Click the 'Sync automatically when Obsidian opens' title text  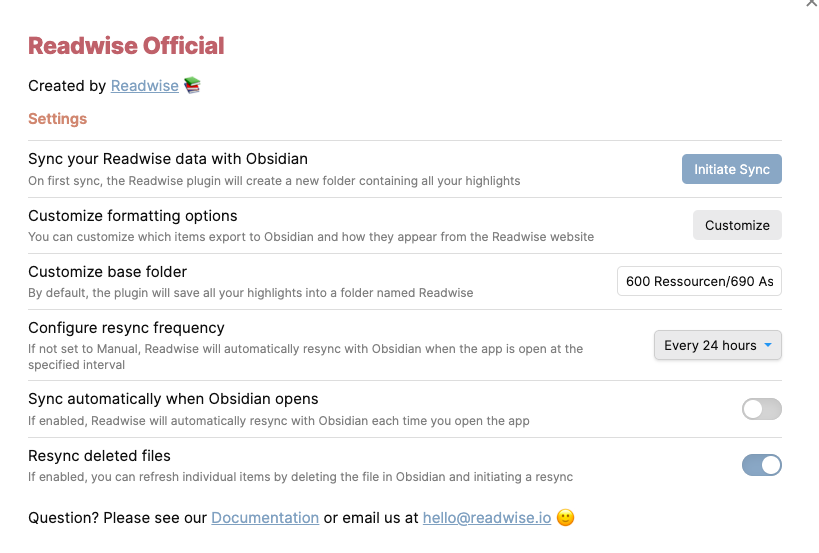coord(173,399)
